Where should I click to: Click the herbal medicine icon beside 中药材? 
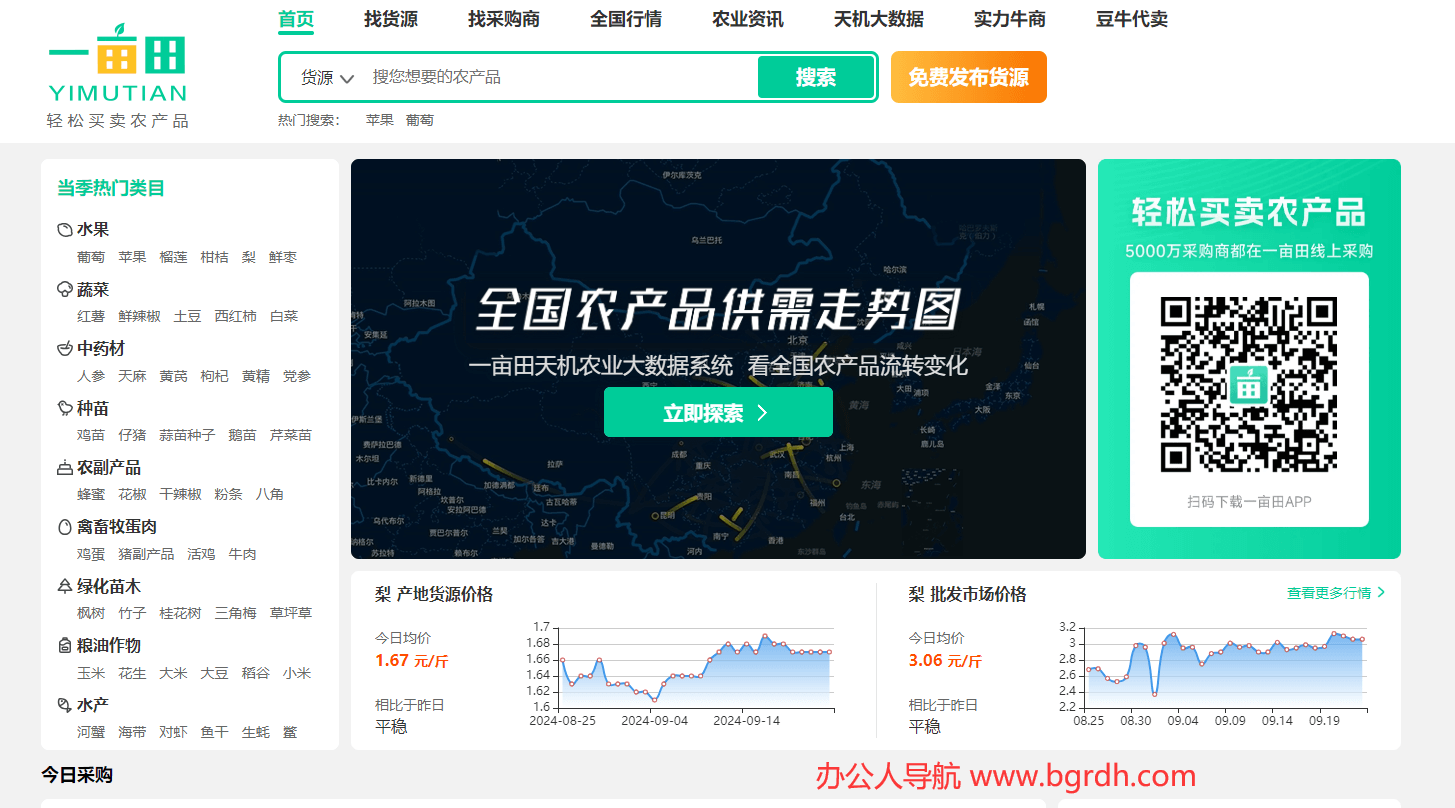pos(65,349)
